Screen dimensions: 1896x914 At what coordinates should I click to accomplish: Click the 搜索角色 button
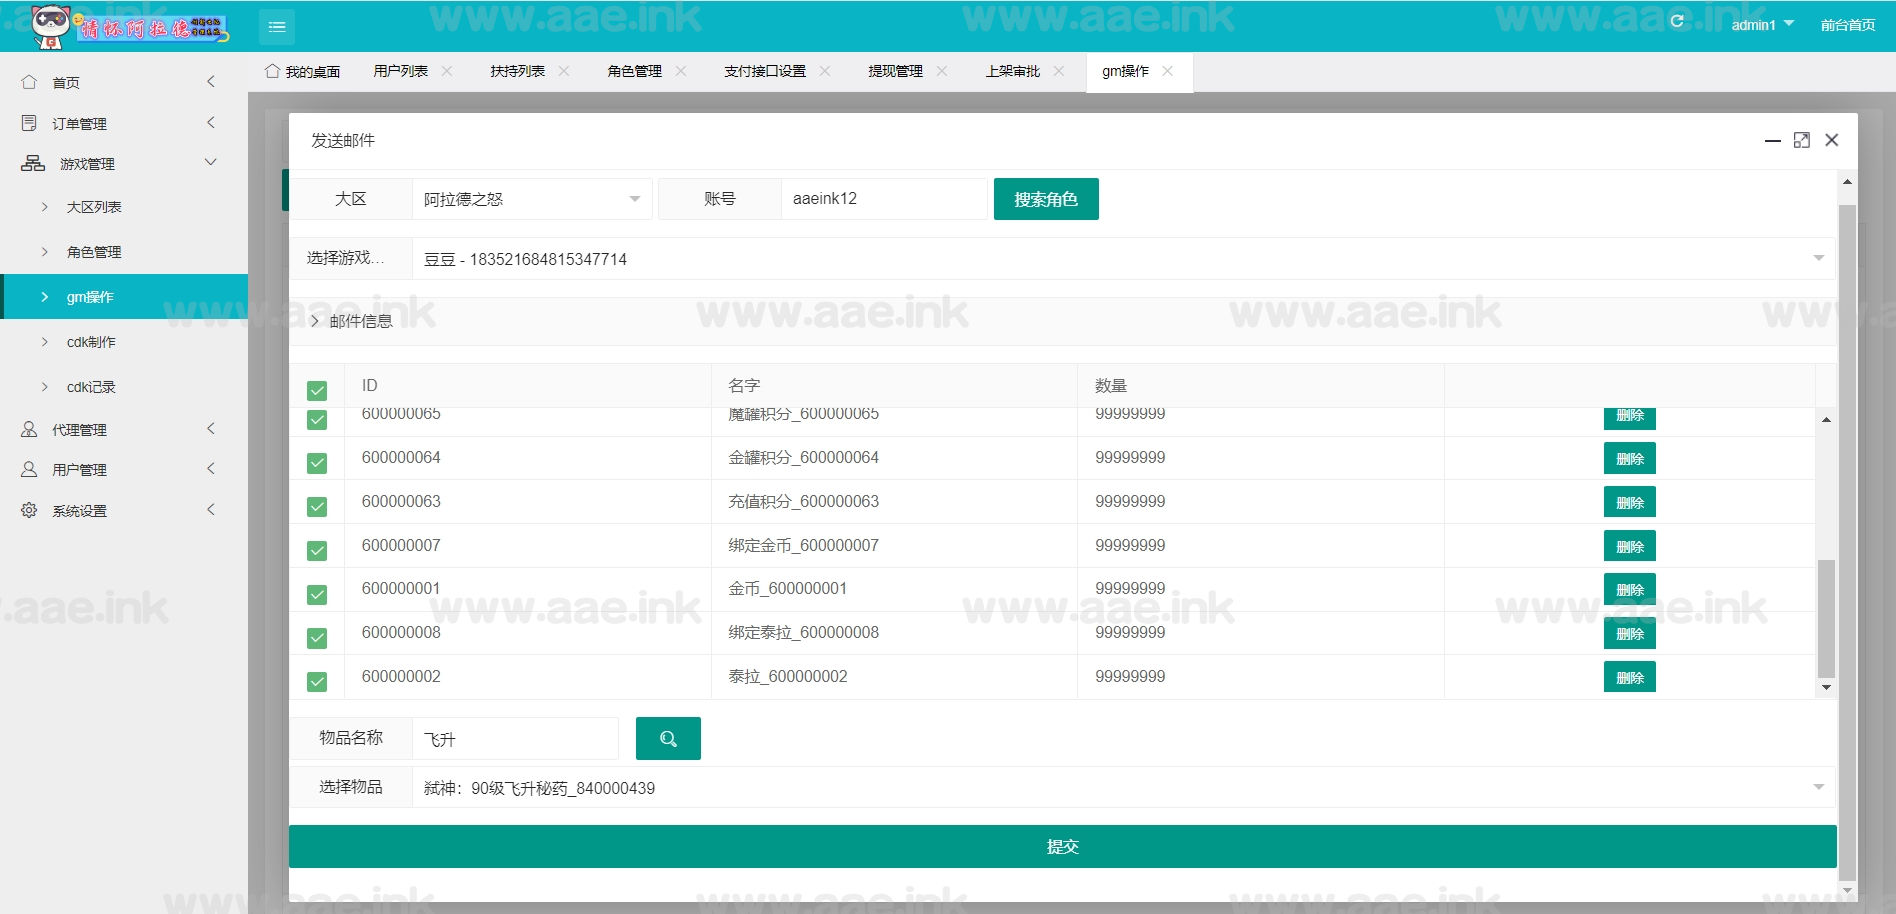[1046, 199]
